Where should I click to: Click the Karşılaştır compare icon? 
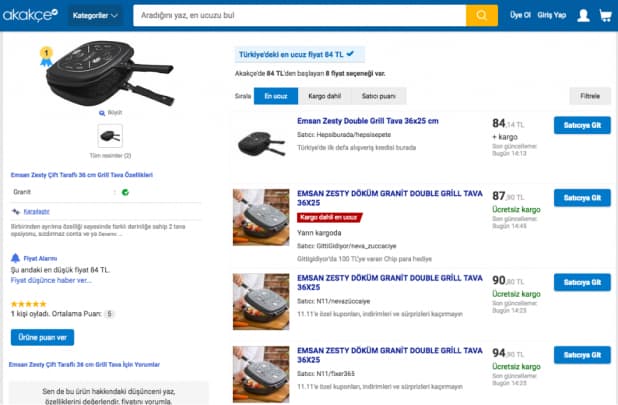tap(15, 212)
